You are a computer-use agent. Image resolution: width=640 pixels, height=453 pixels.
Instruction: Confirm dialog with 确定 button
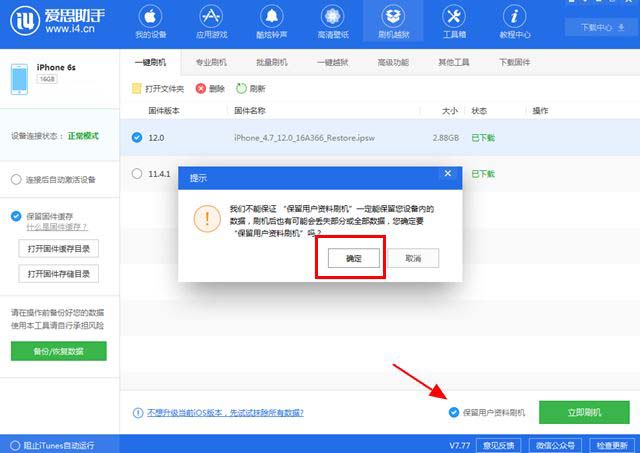[353, 258]
